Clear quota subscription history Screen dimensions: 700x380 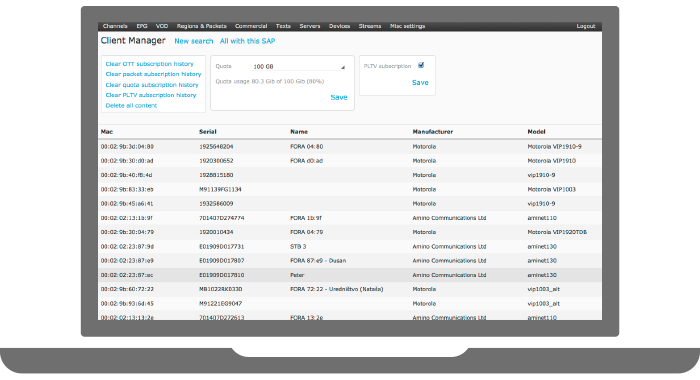coord(152,85)
